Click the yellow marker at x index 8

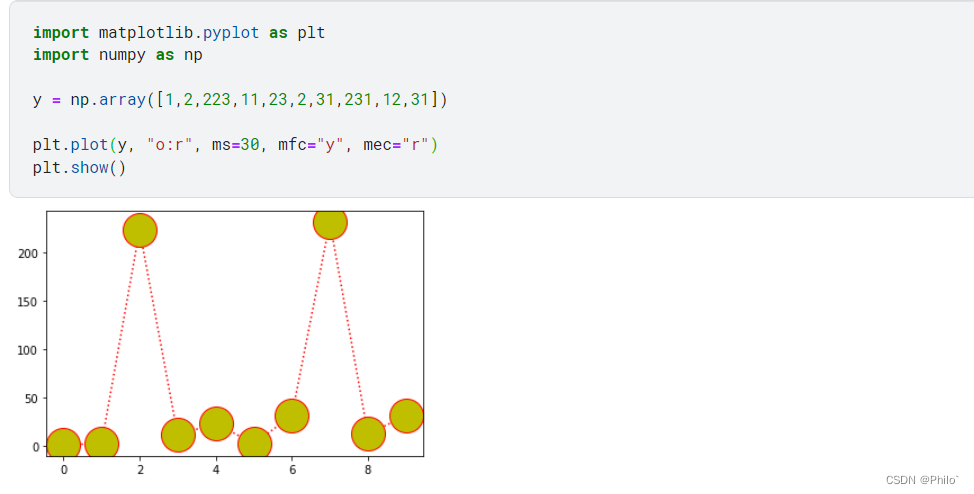tap(368, 434)
